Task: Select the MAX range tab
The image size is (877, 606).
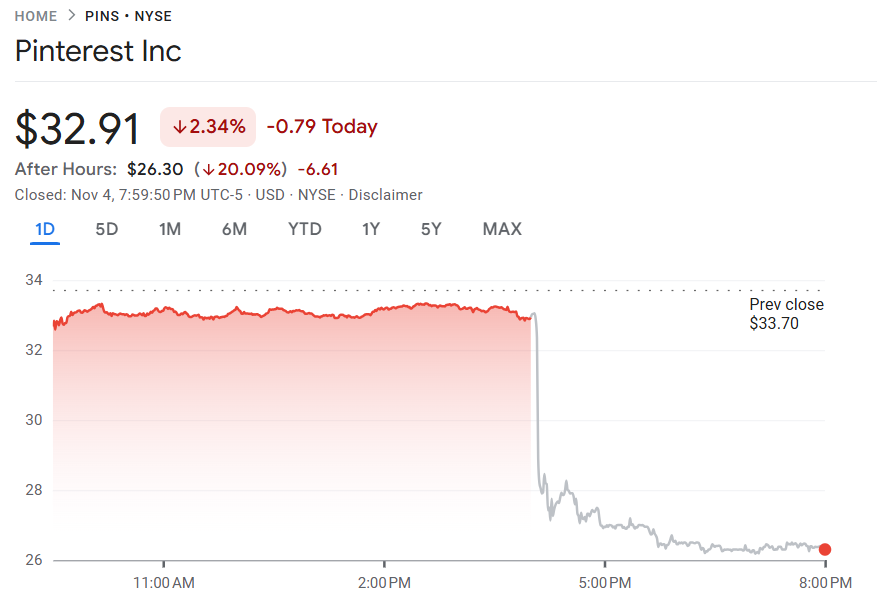Action: click(x=502, y=229)
